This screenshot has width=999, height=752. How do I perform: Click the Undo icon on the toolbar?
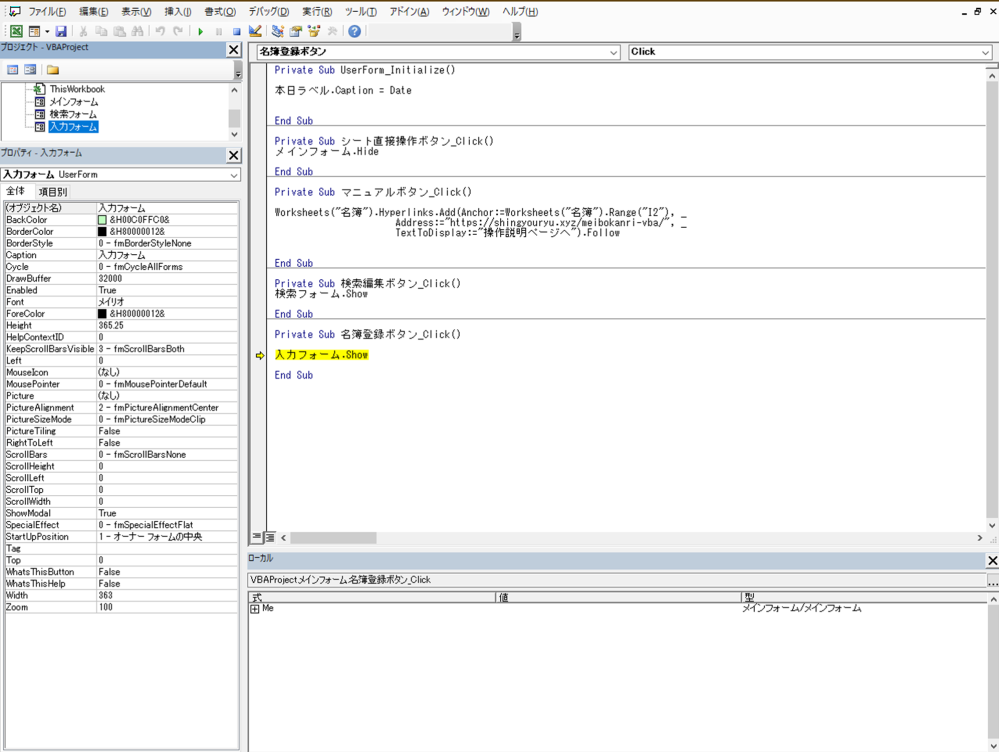tap(161, 31)
